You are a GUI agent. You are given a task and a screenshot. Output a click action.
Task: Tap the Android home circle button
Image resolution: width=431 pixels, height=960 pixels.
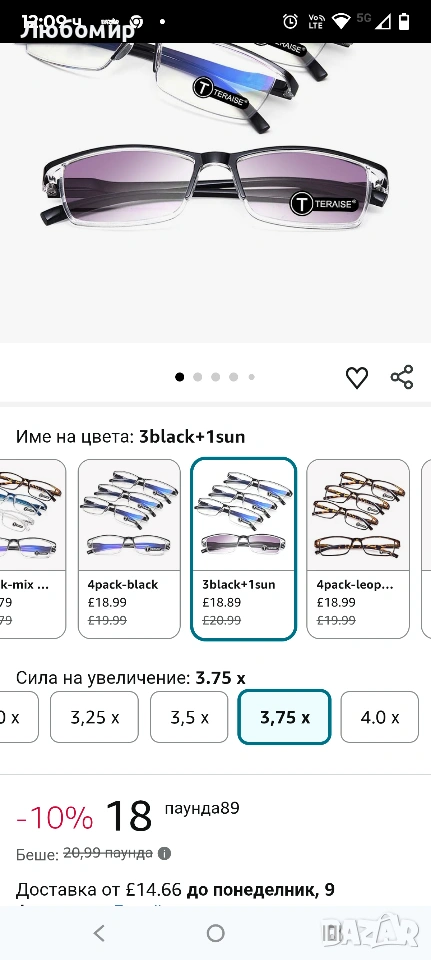coord(216,933)
